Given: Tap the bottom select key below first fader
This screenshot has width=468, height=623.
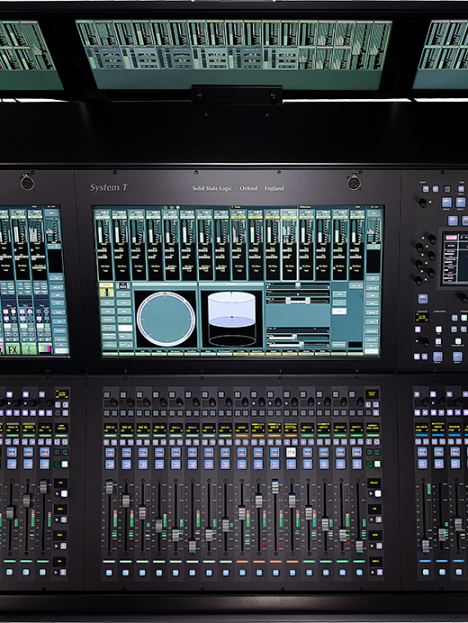Looking at the screenshot, I should pyautogui.click(x=109, y=573).
